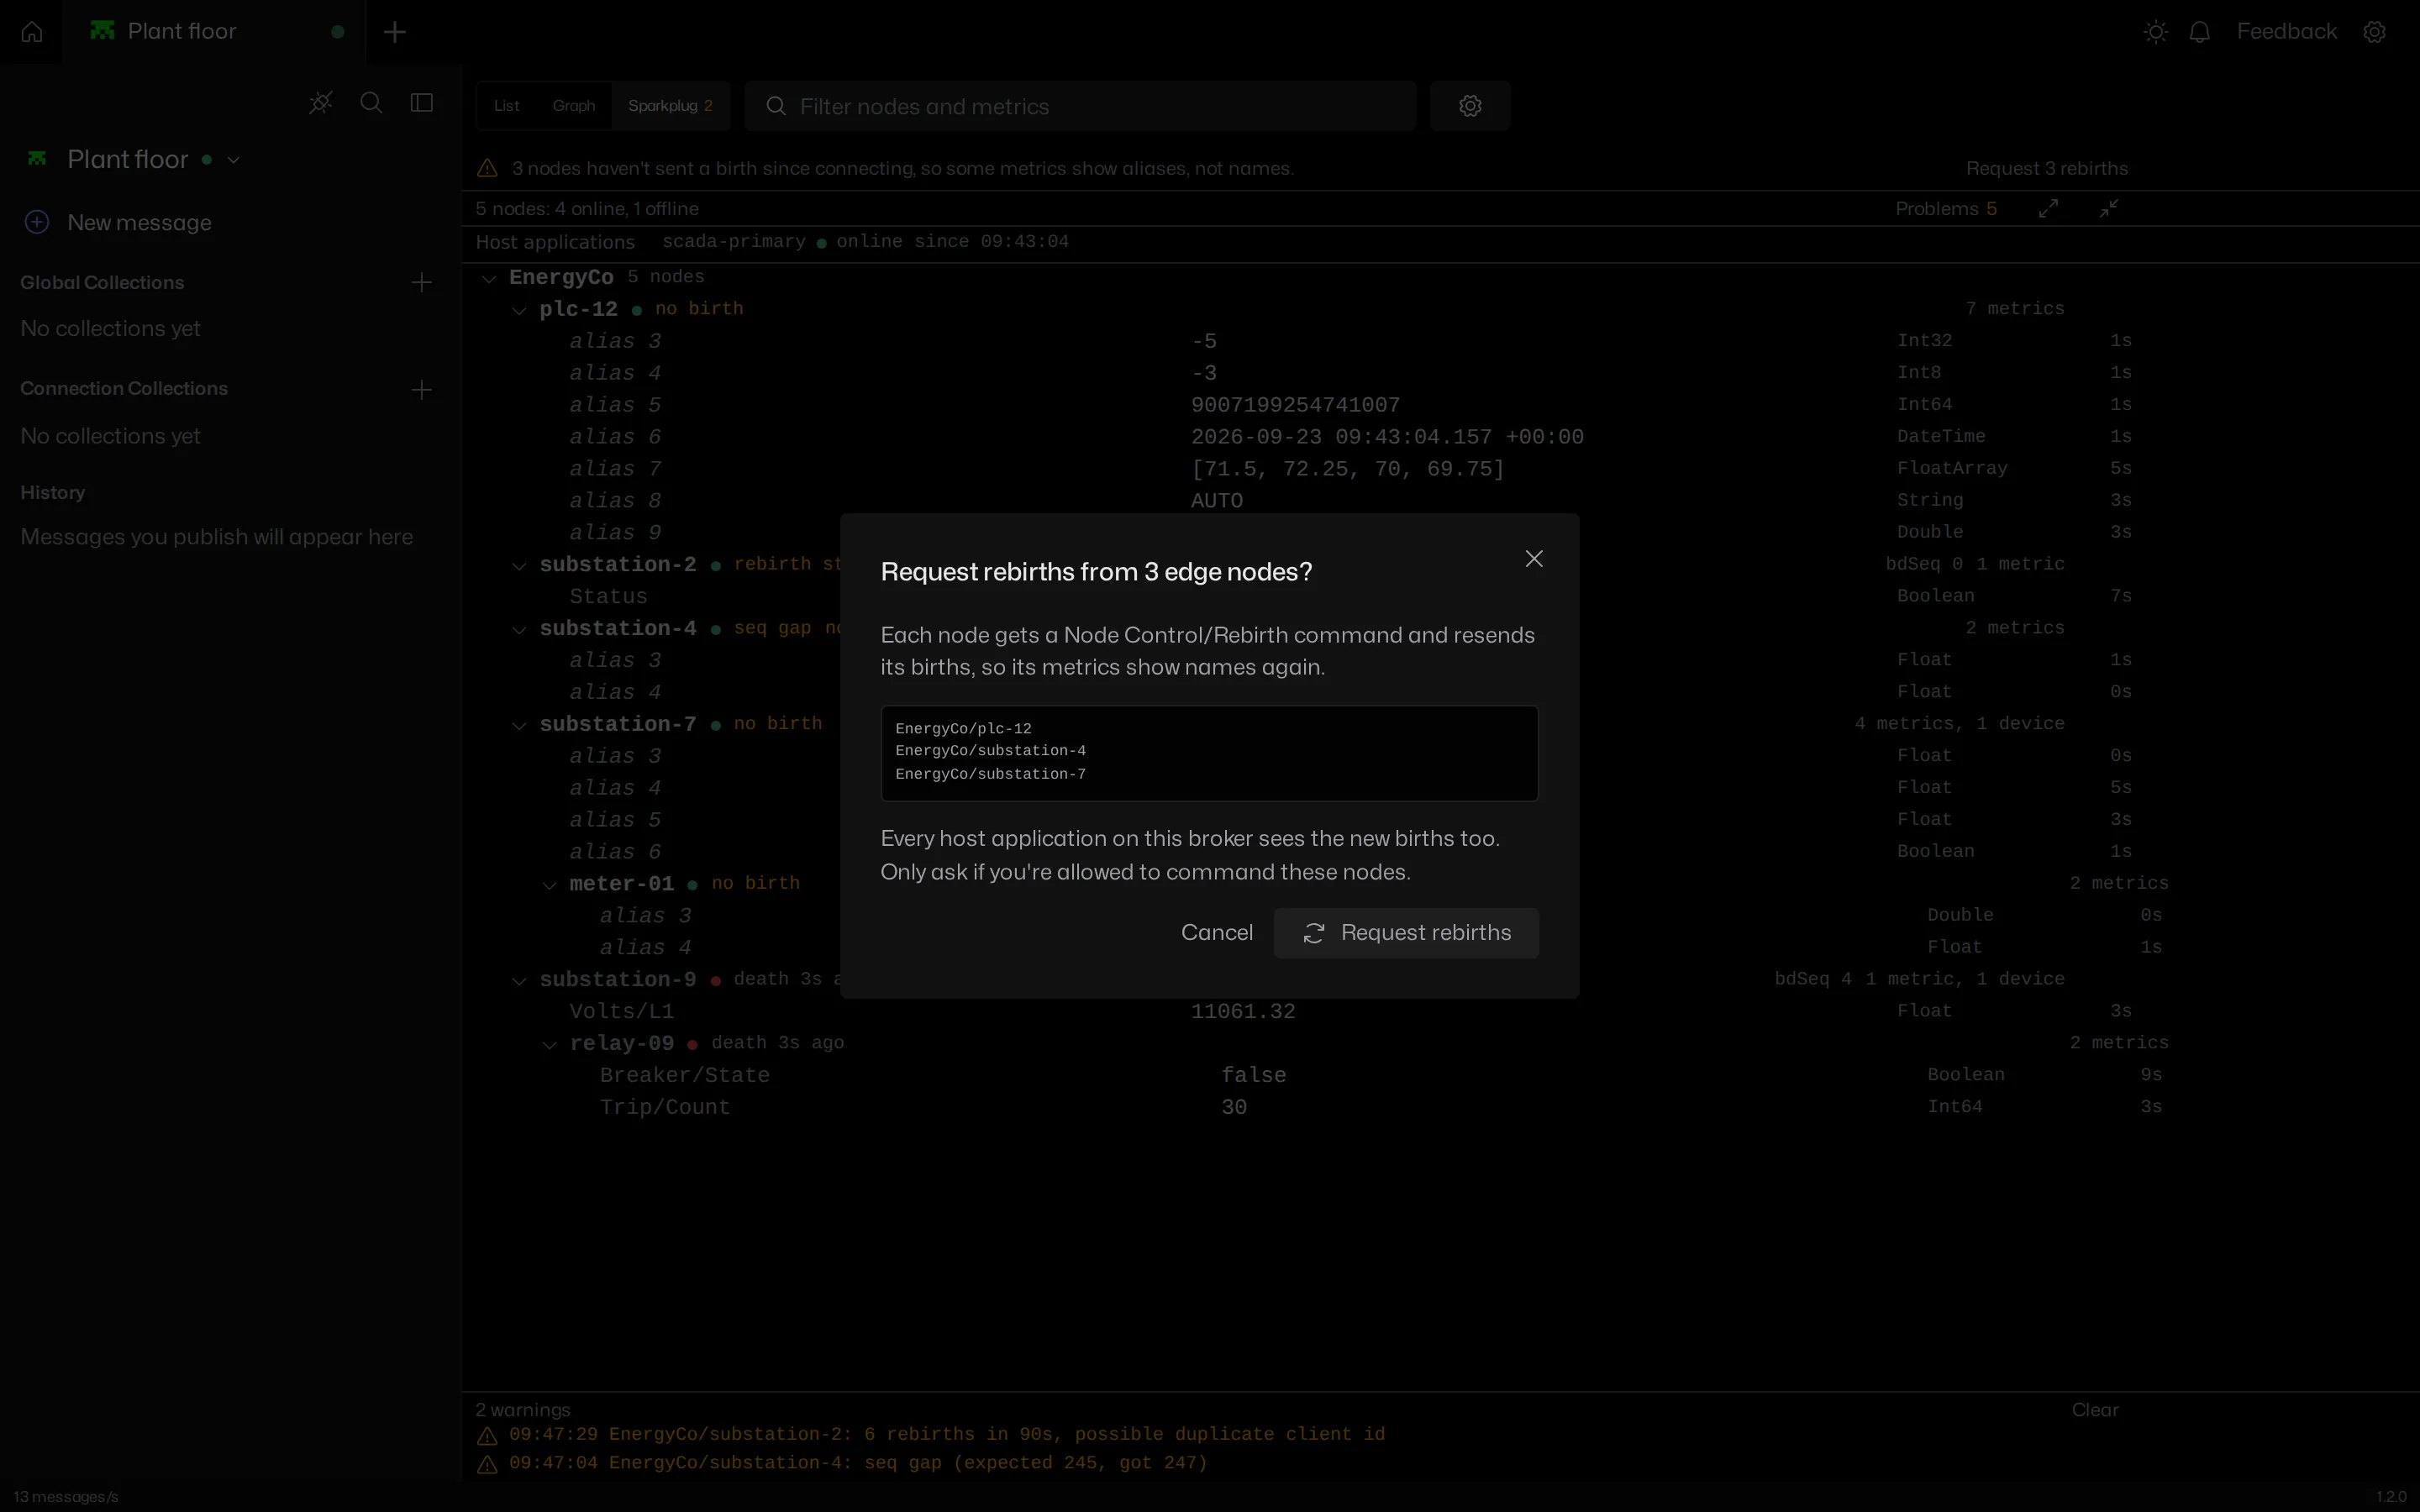Click Cancel in the rebirth dialog
The height and width of the screenshot is (1512, 2420).
[1216, 933]
